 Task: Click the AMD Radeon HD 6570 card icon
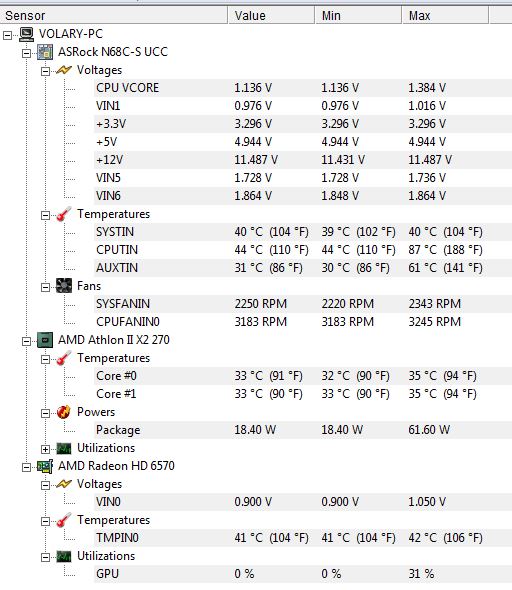point(45,467)
